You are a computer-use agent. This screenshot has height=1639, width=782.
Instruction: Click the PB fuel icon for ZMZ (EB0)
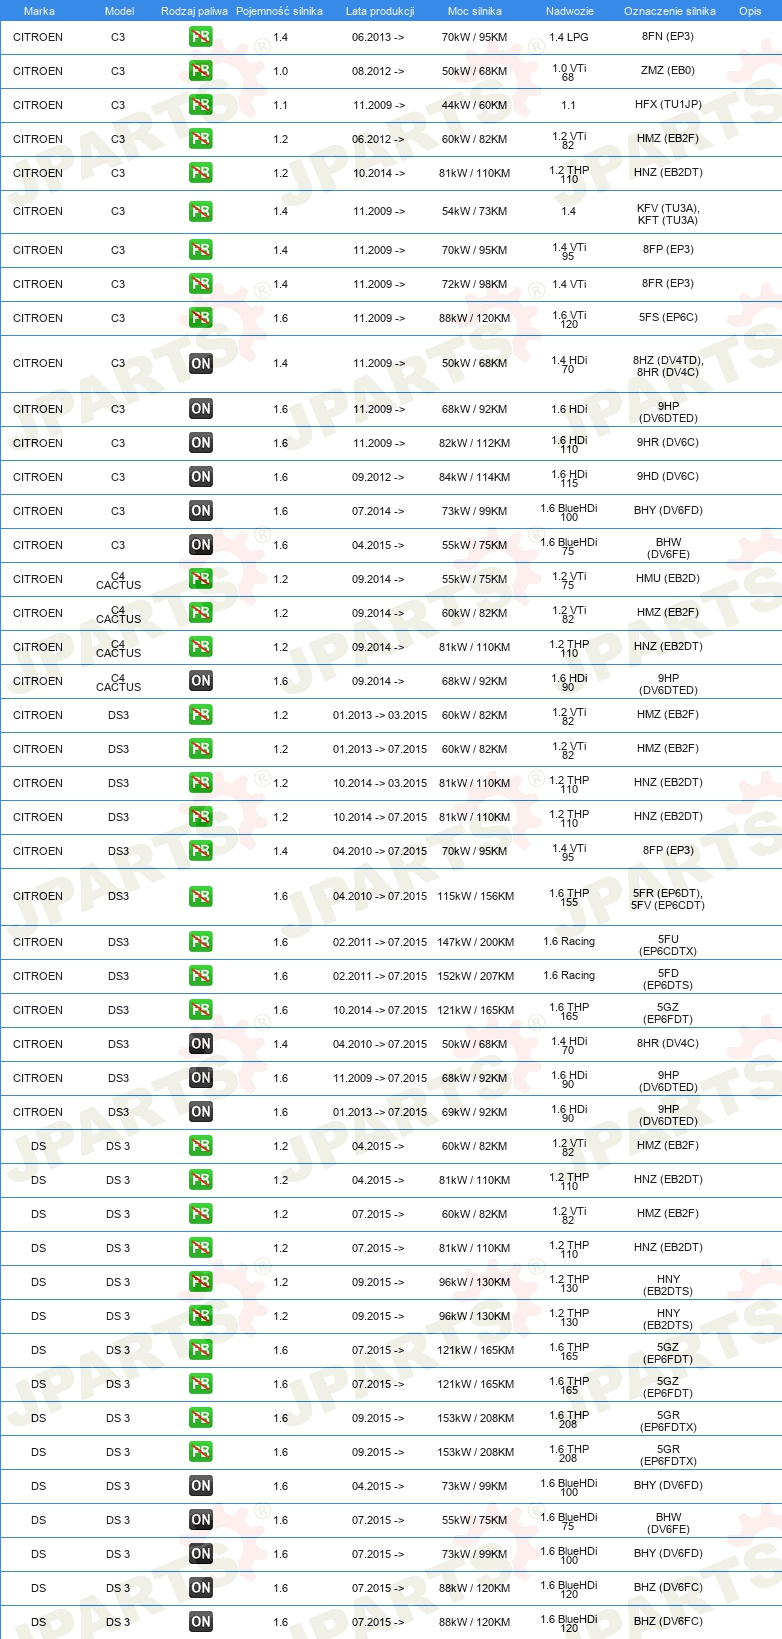pyautogui.click(x=201, y=71)
